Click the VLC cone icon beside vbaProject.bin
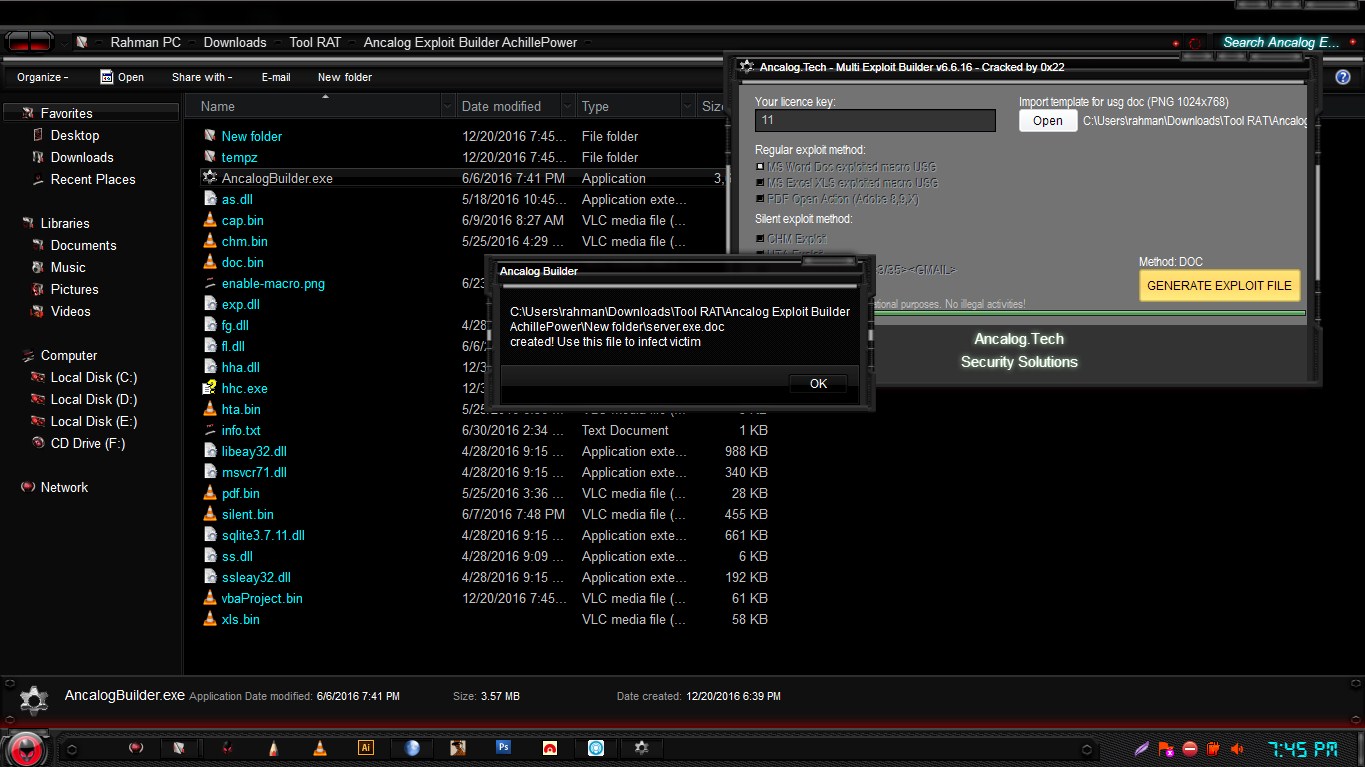Viewport: 1365px width, 767px height. click(x=210, y=598)
